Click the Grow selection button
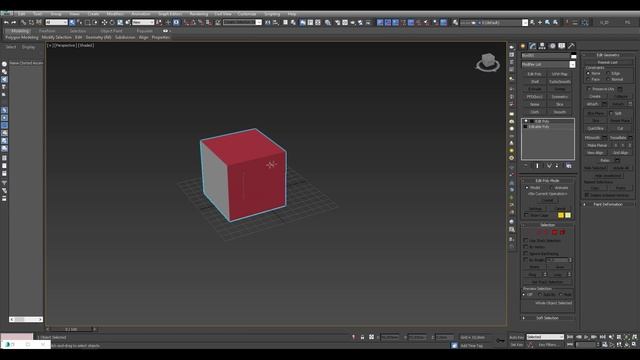 (x=560, y=267)
